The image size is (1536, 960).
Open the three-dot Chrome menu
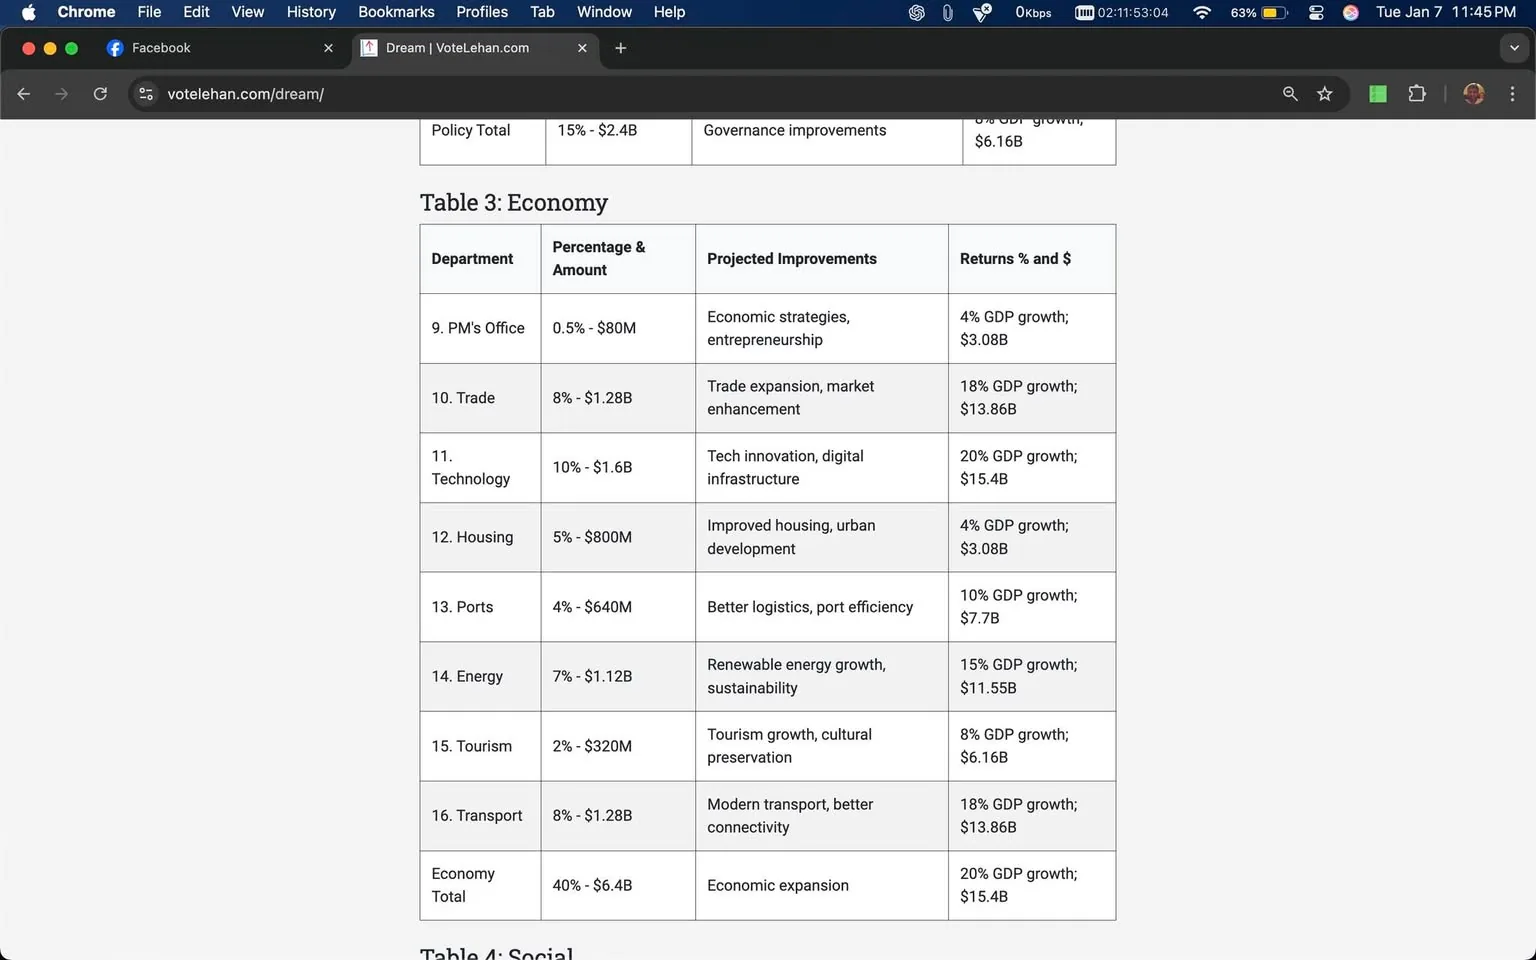point(1513,93)
